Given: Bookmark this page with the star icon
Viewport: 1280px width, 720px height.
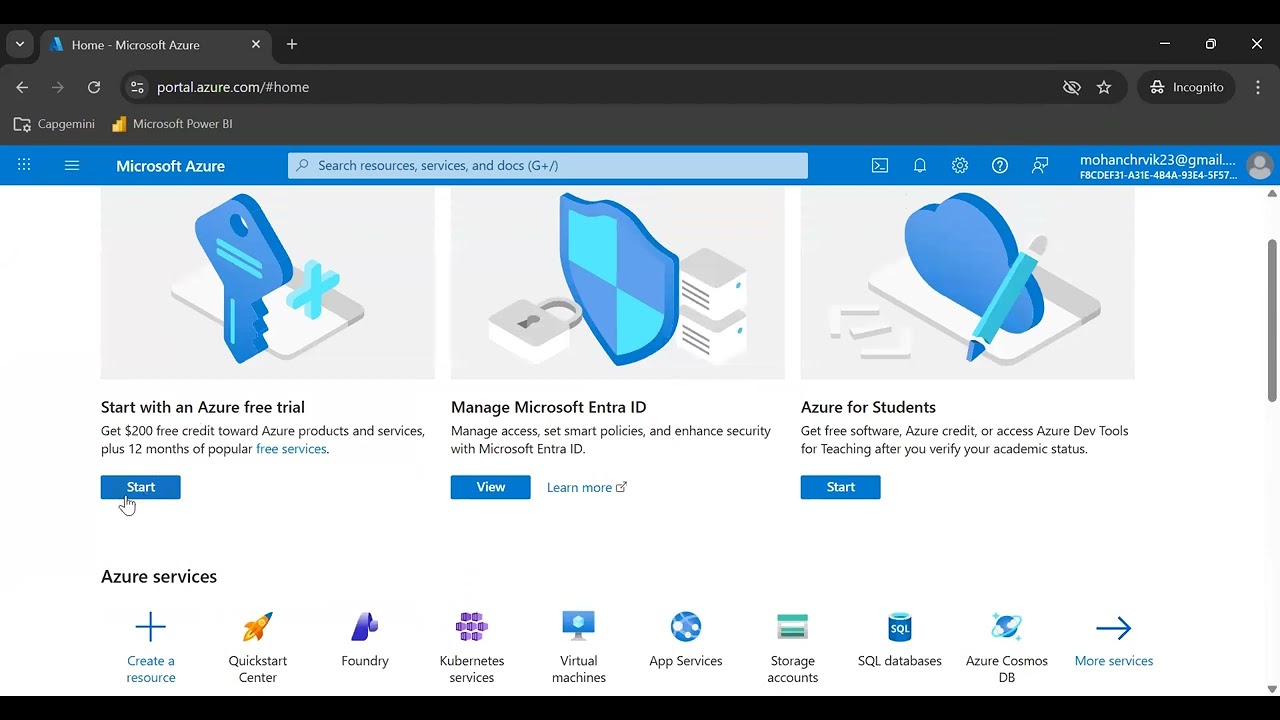Looking at the screenshot, I should click(x=1104, y=87).
